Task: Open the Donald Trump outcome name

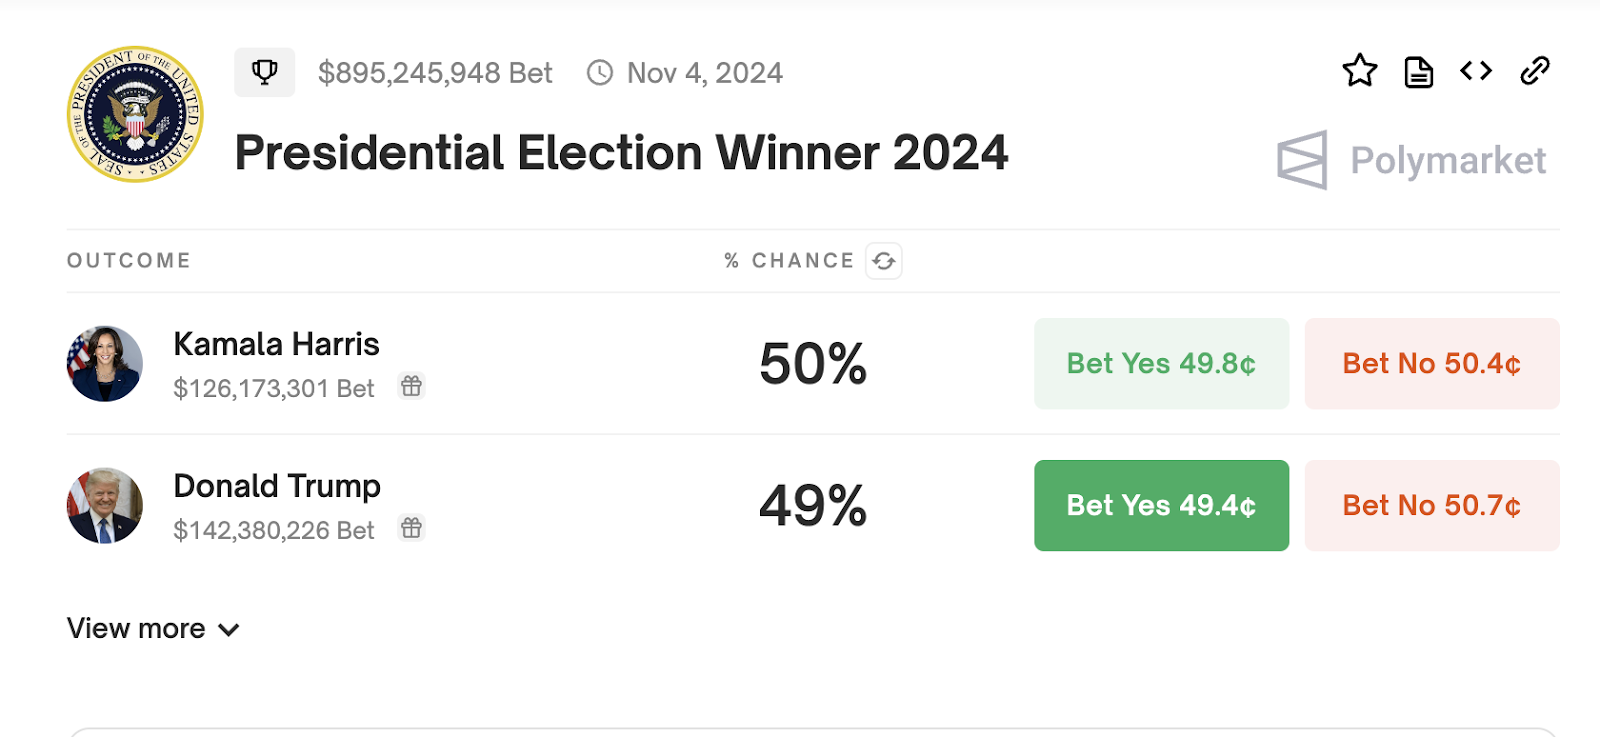Action: point(277,486)
